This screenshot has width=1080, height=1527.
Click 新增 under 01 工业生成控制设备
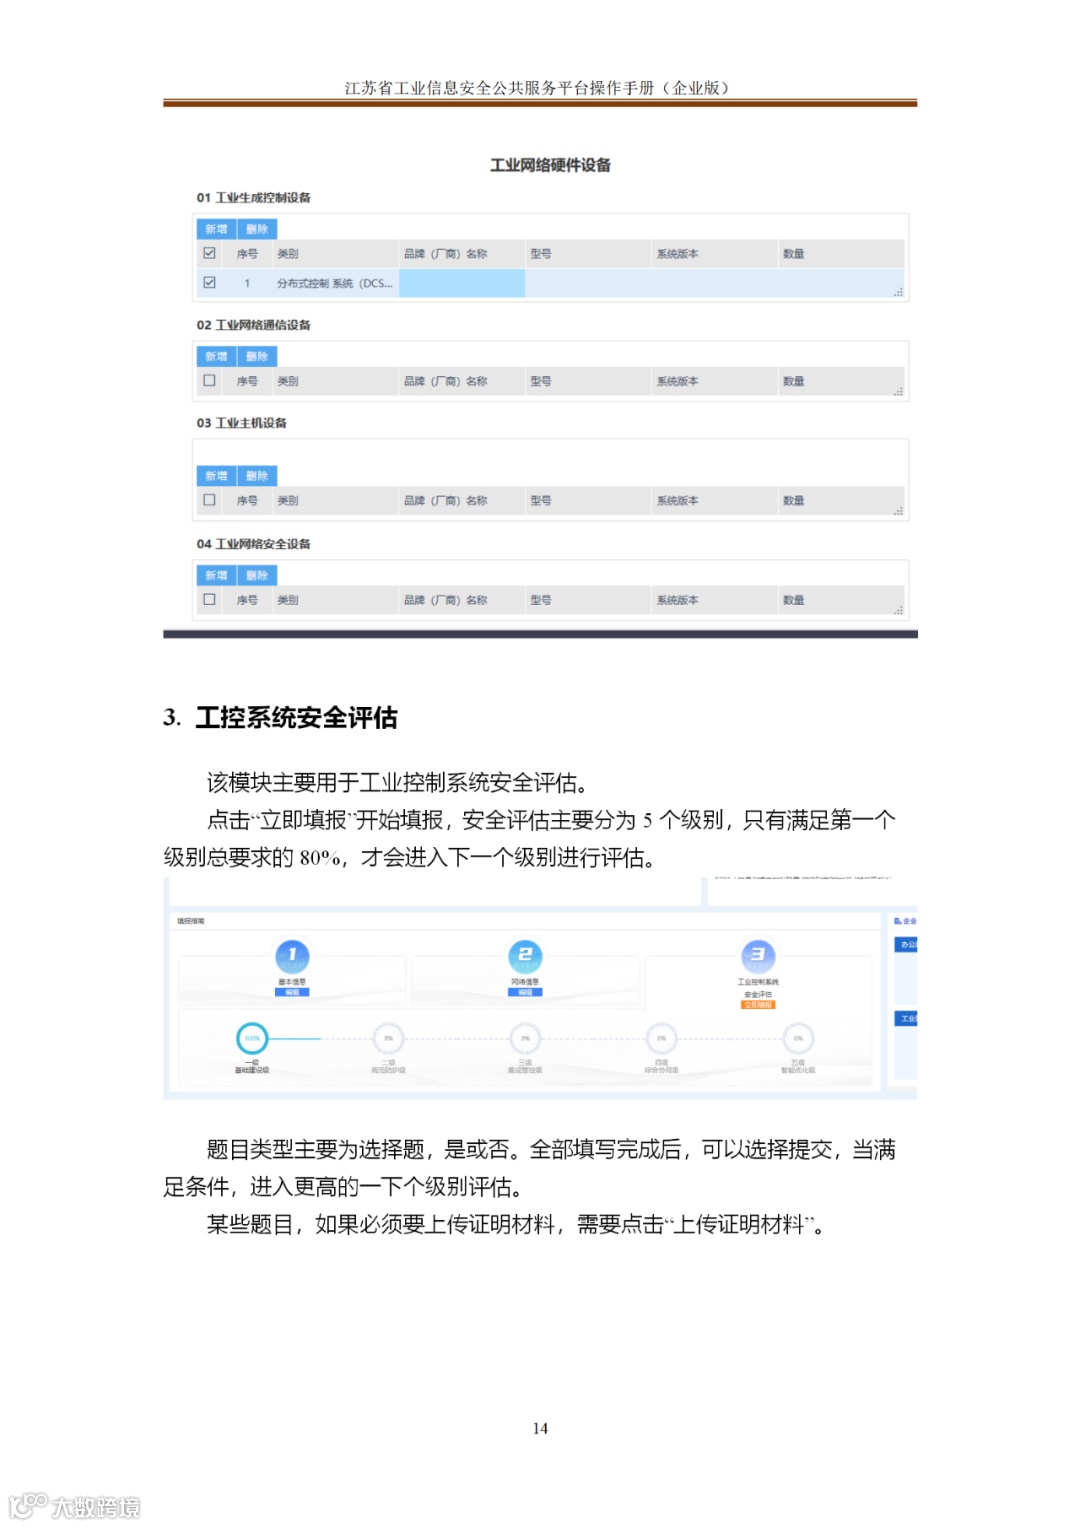[216, 229]
